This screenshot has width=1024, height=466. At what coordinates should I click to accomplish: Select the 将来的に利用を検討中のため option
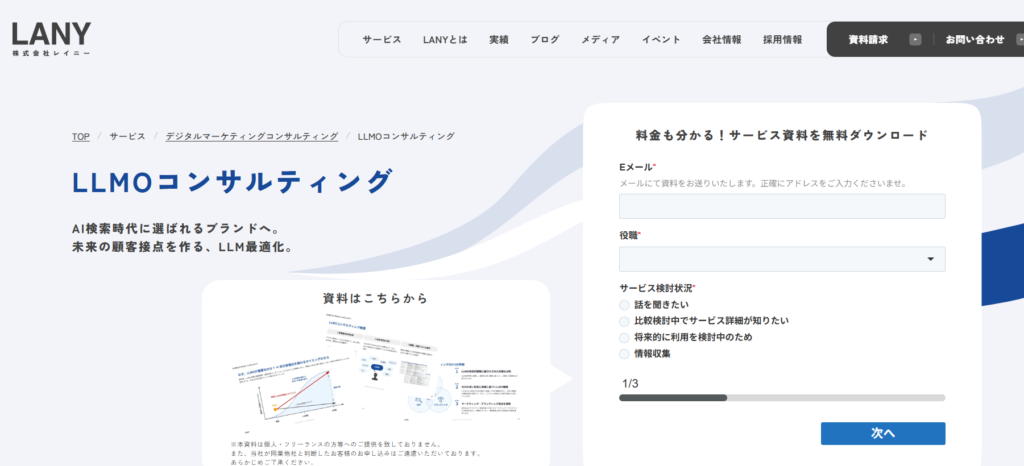click(625, 337)
